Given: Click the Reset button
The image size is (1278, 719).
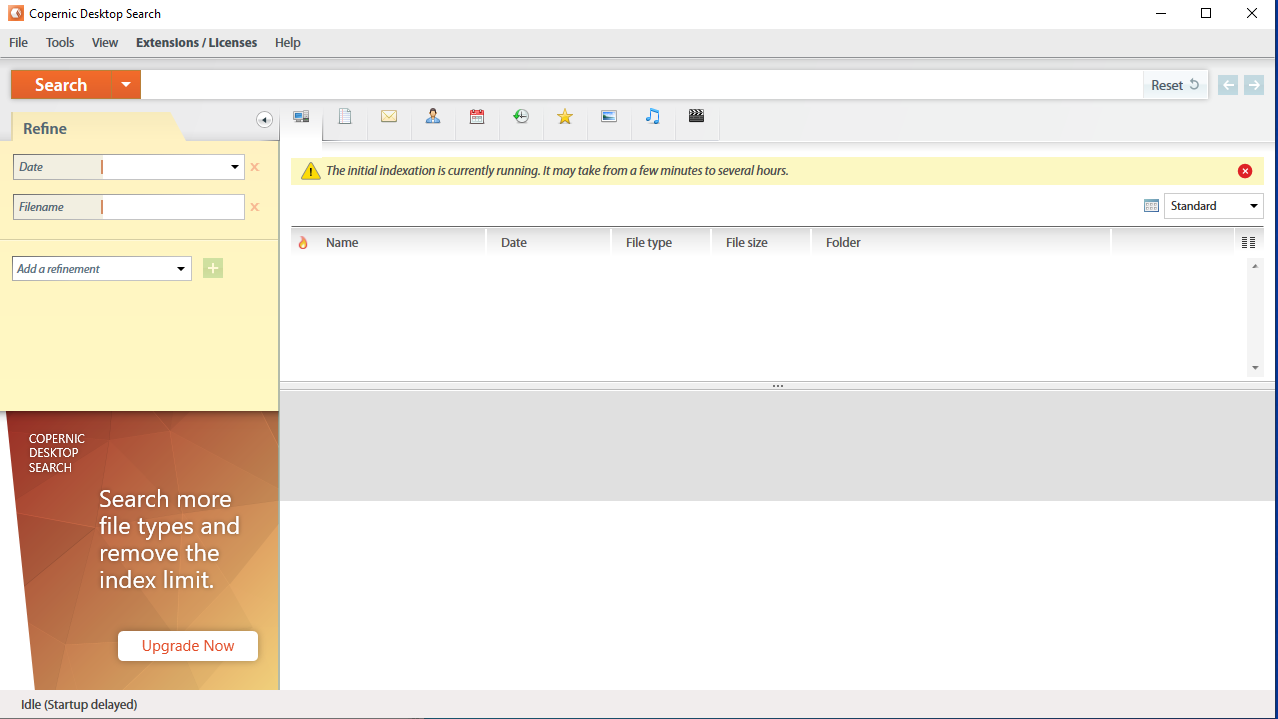Looking at the screenshot, I should 1175,85.
